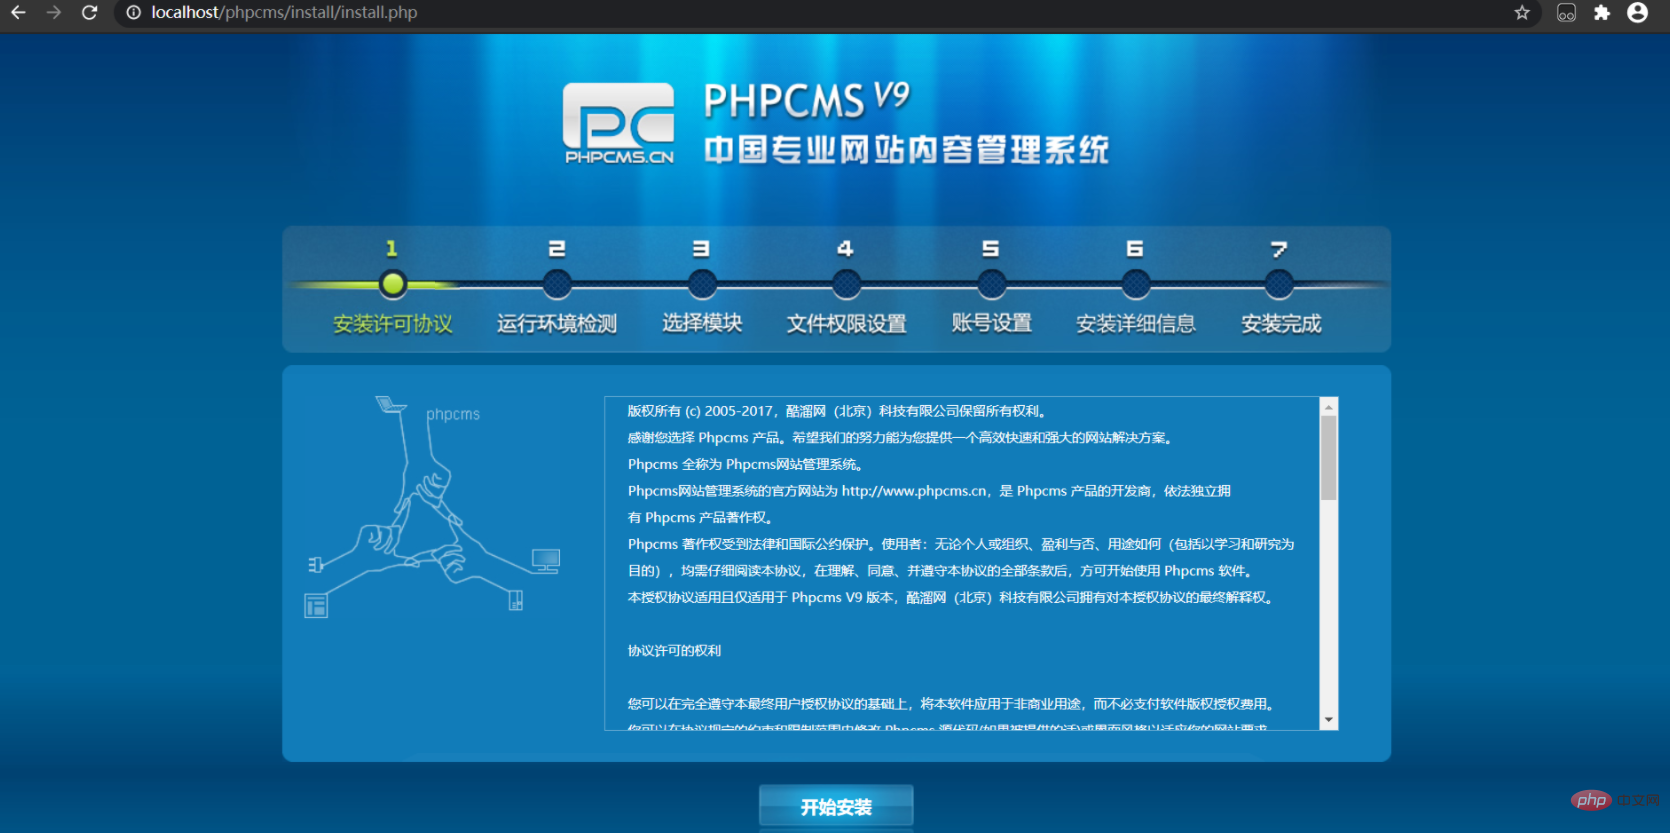Screen dimensions: 1670x833
Task: Select step 1 安装许可协议 marker
Action: (x=393, y=284)
